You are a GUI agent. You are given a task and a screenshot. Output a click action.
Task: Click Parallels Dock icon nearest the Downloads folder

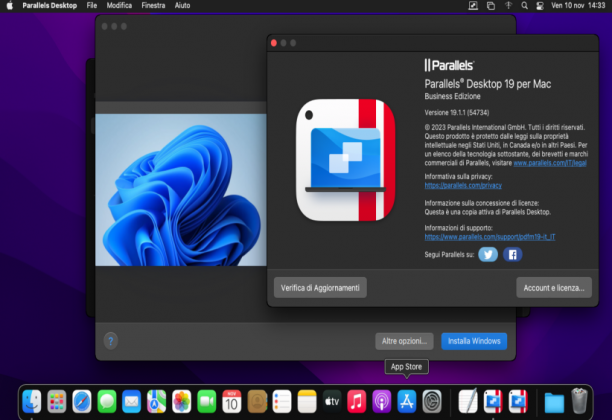tap(518, 401)
